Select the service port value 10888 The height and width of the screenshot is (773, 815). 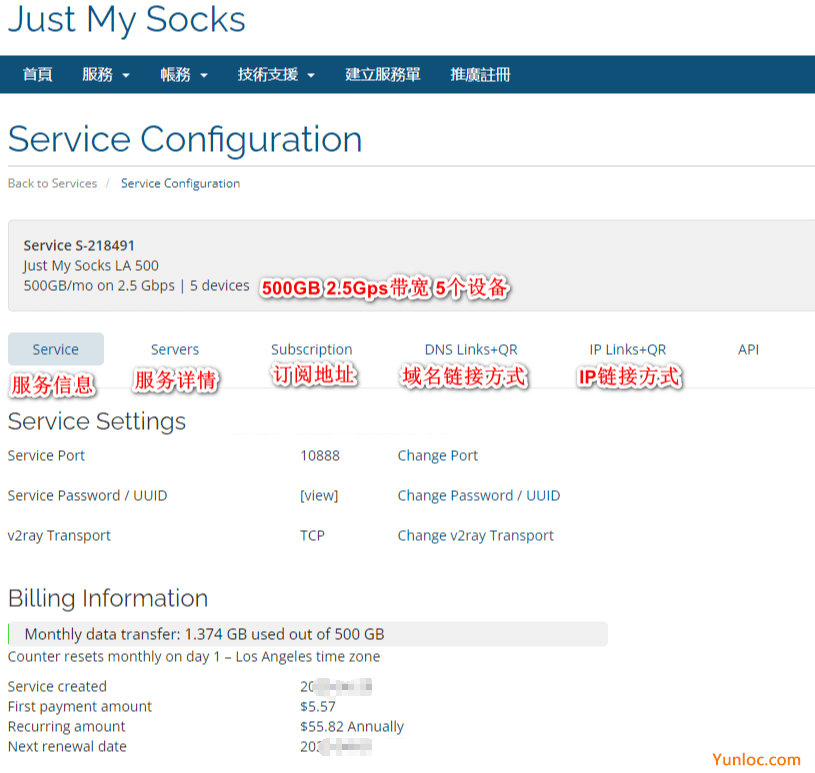320,455
